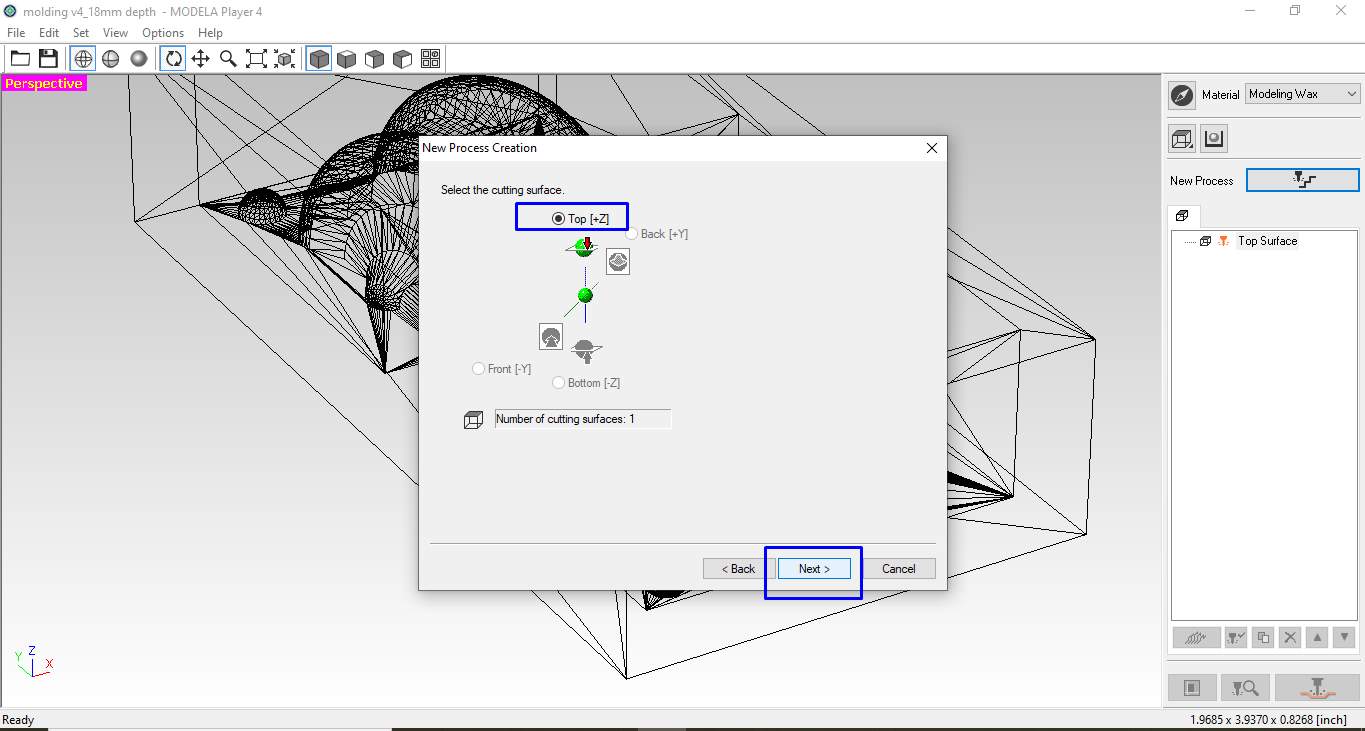This screenshot has width=1365, height=731.
Task: Select the cube view with white right side
Action: coord(403,59)
